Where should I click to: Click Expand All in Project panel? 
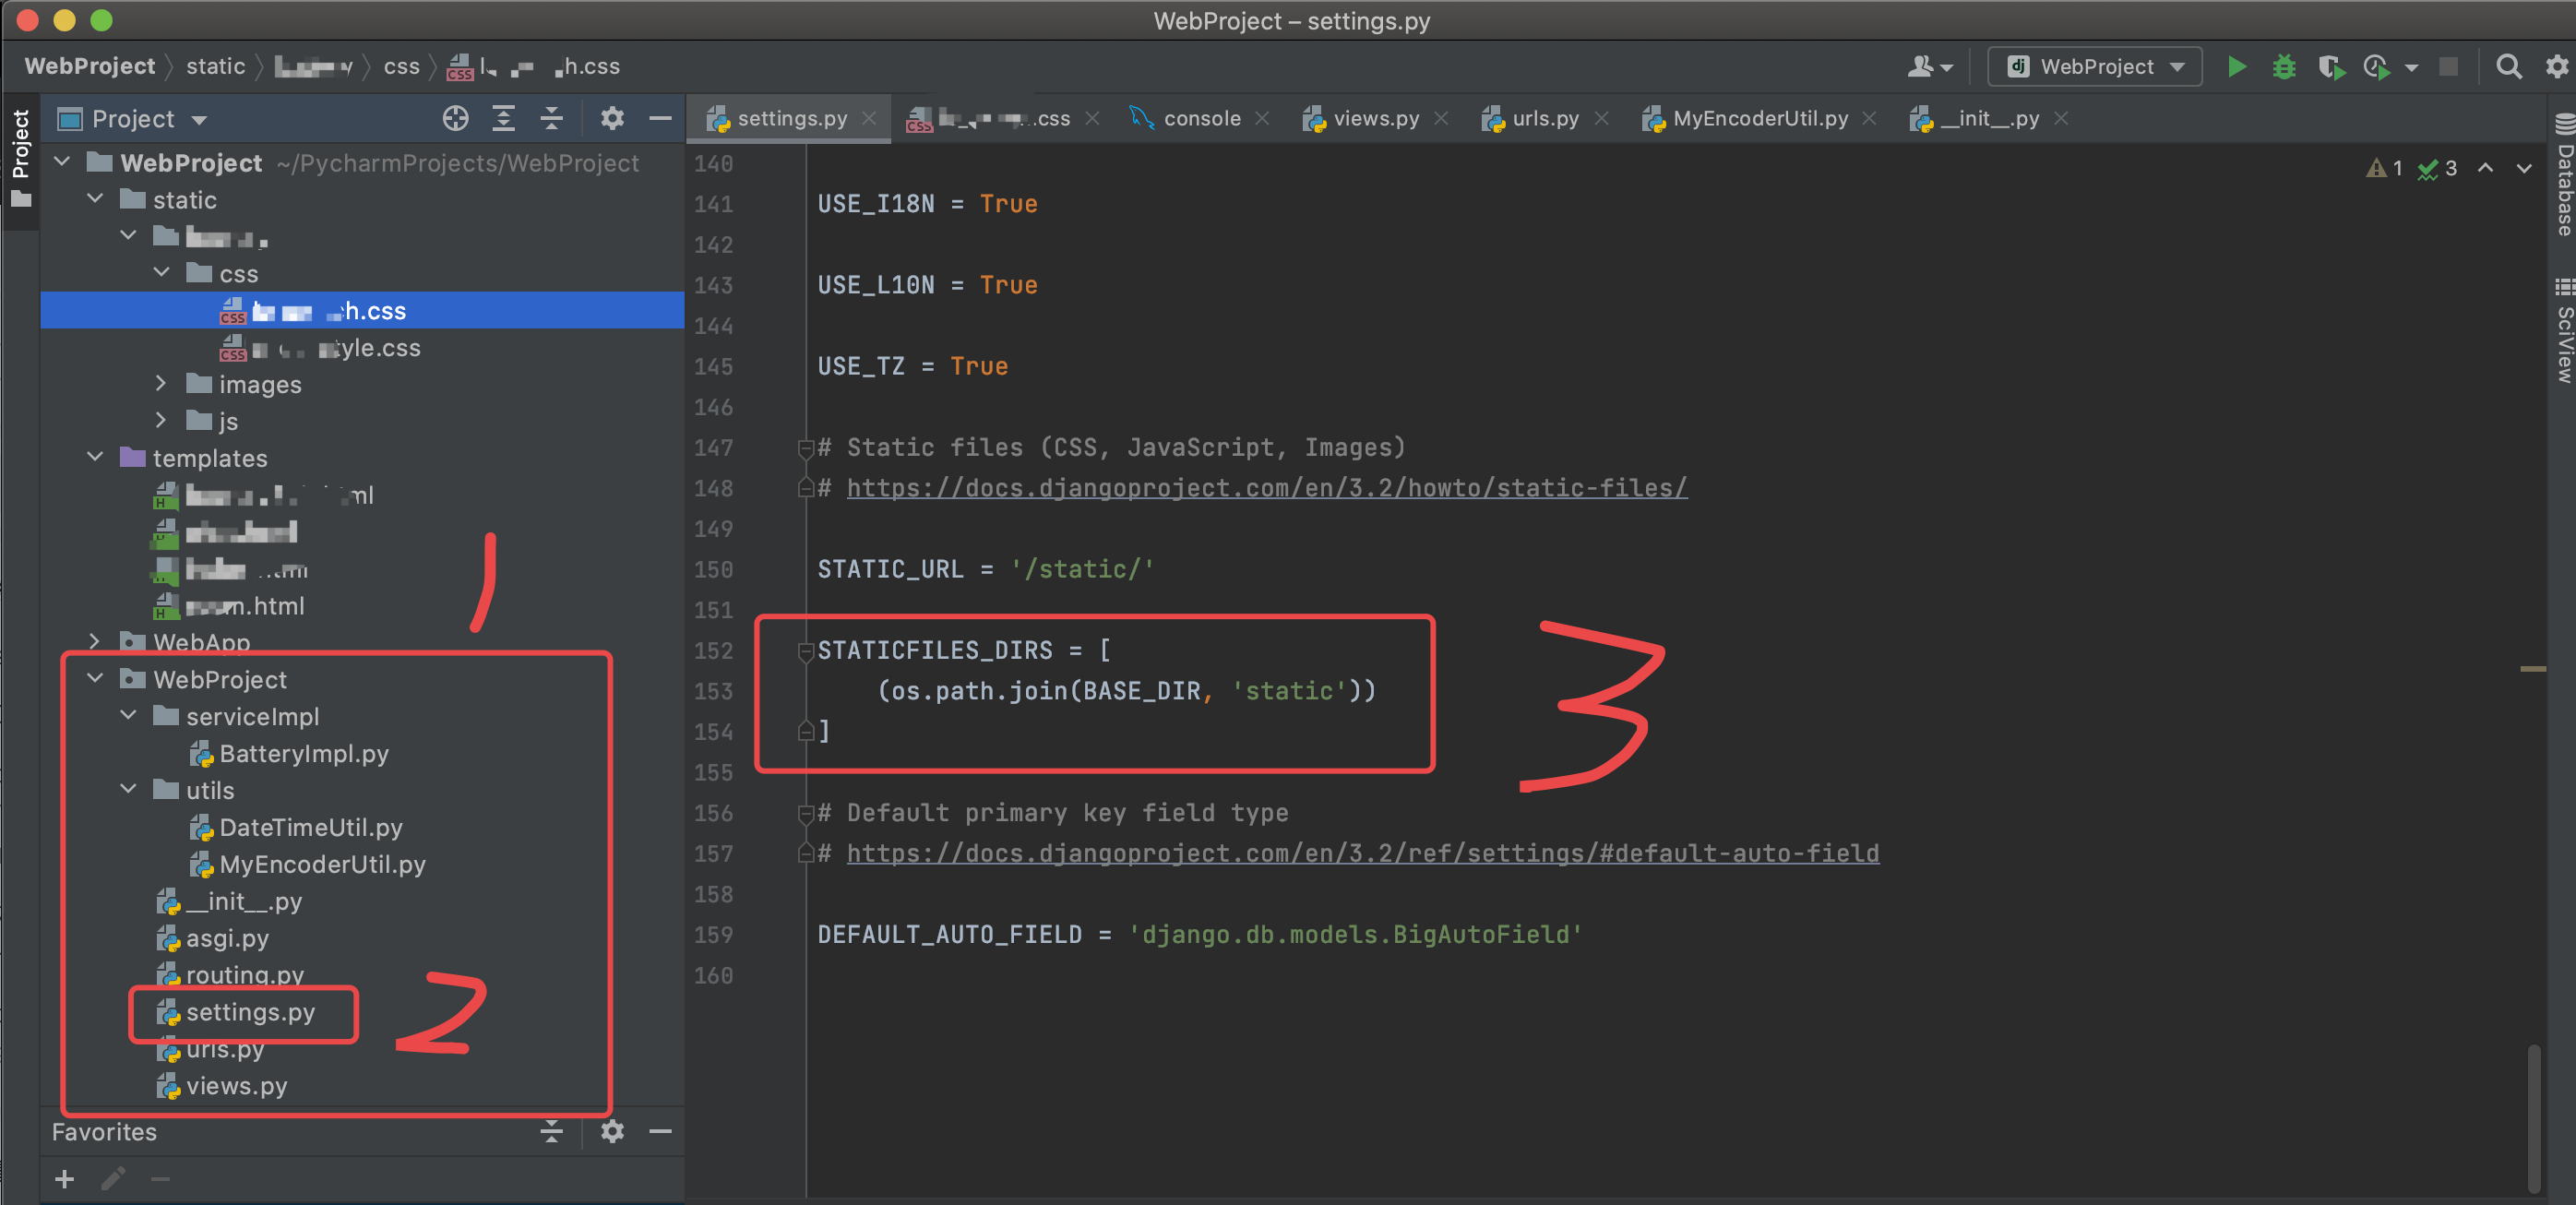tap(503, 119)
